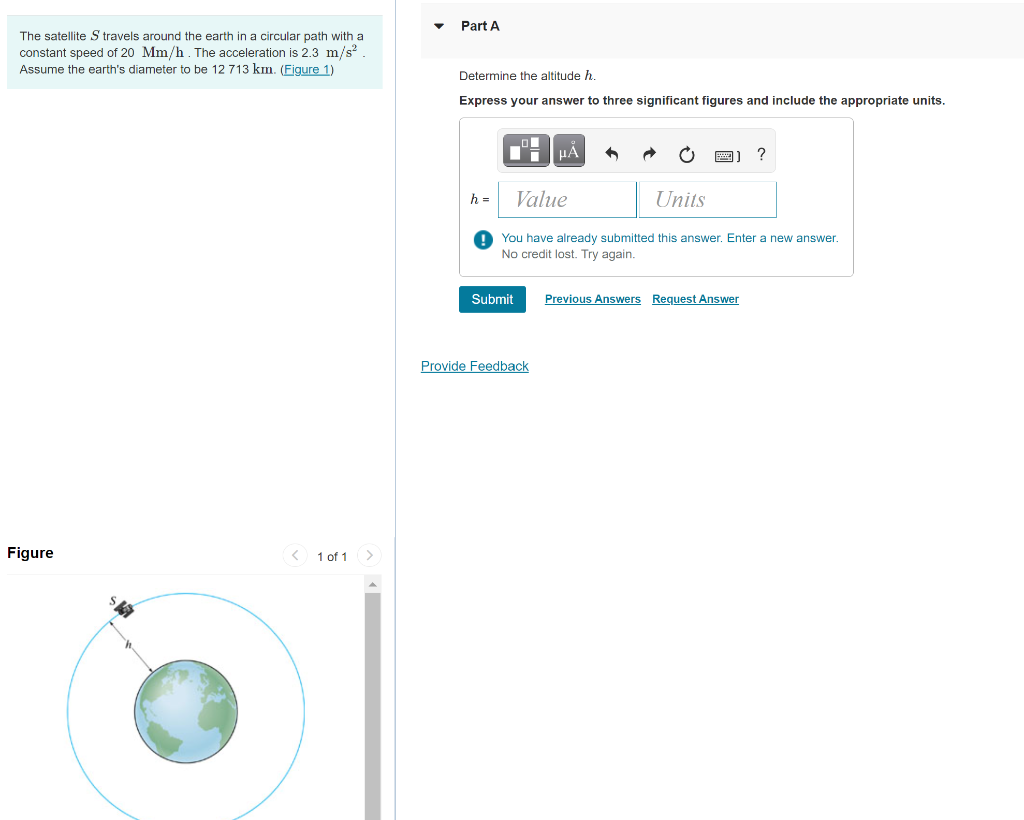The width and height of the screenshot is (1024, 820).
Task: Click Request Answer
Action: (695, 299)
